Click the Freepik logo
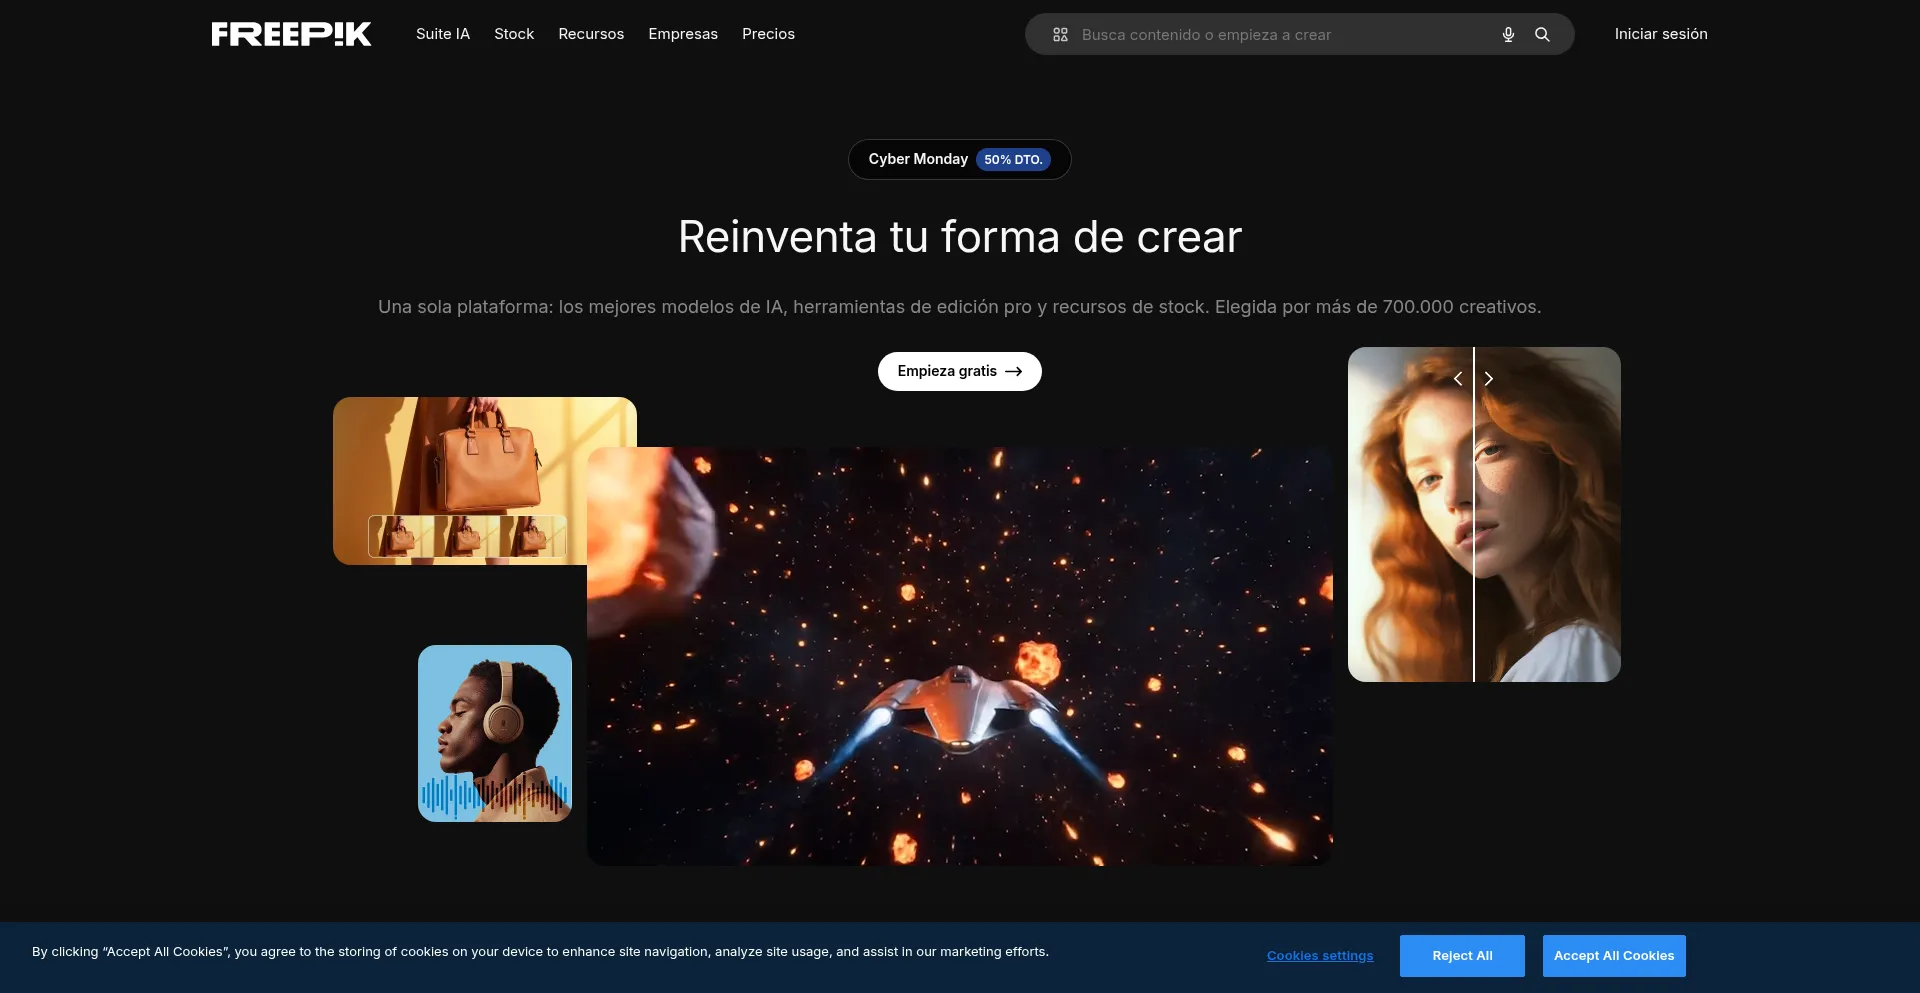 coord(291,34)
